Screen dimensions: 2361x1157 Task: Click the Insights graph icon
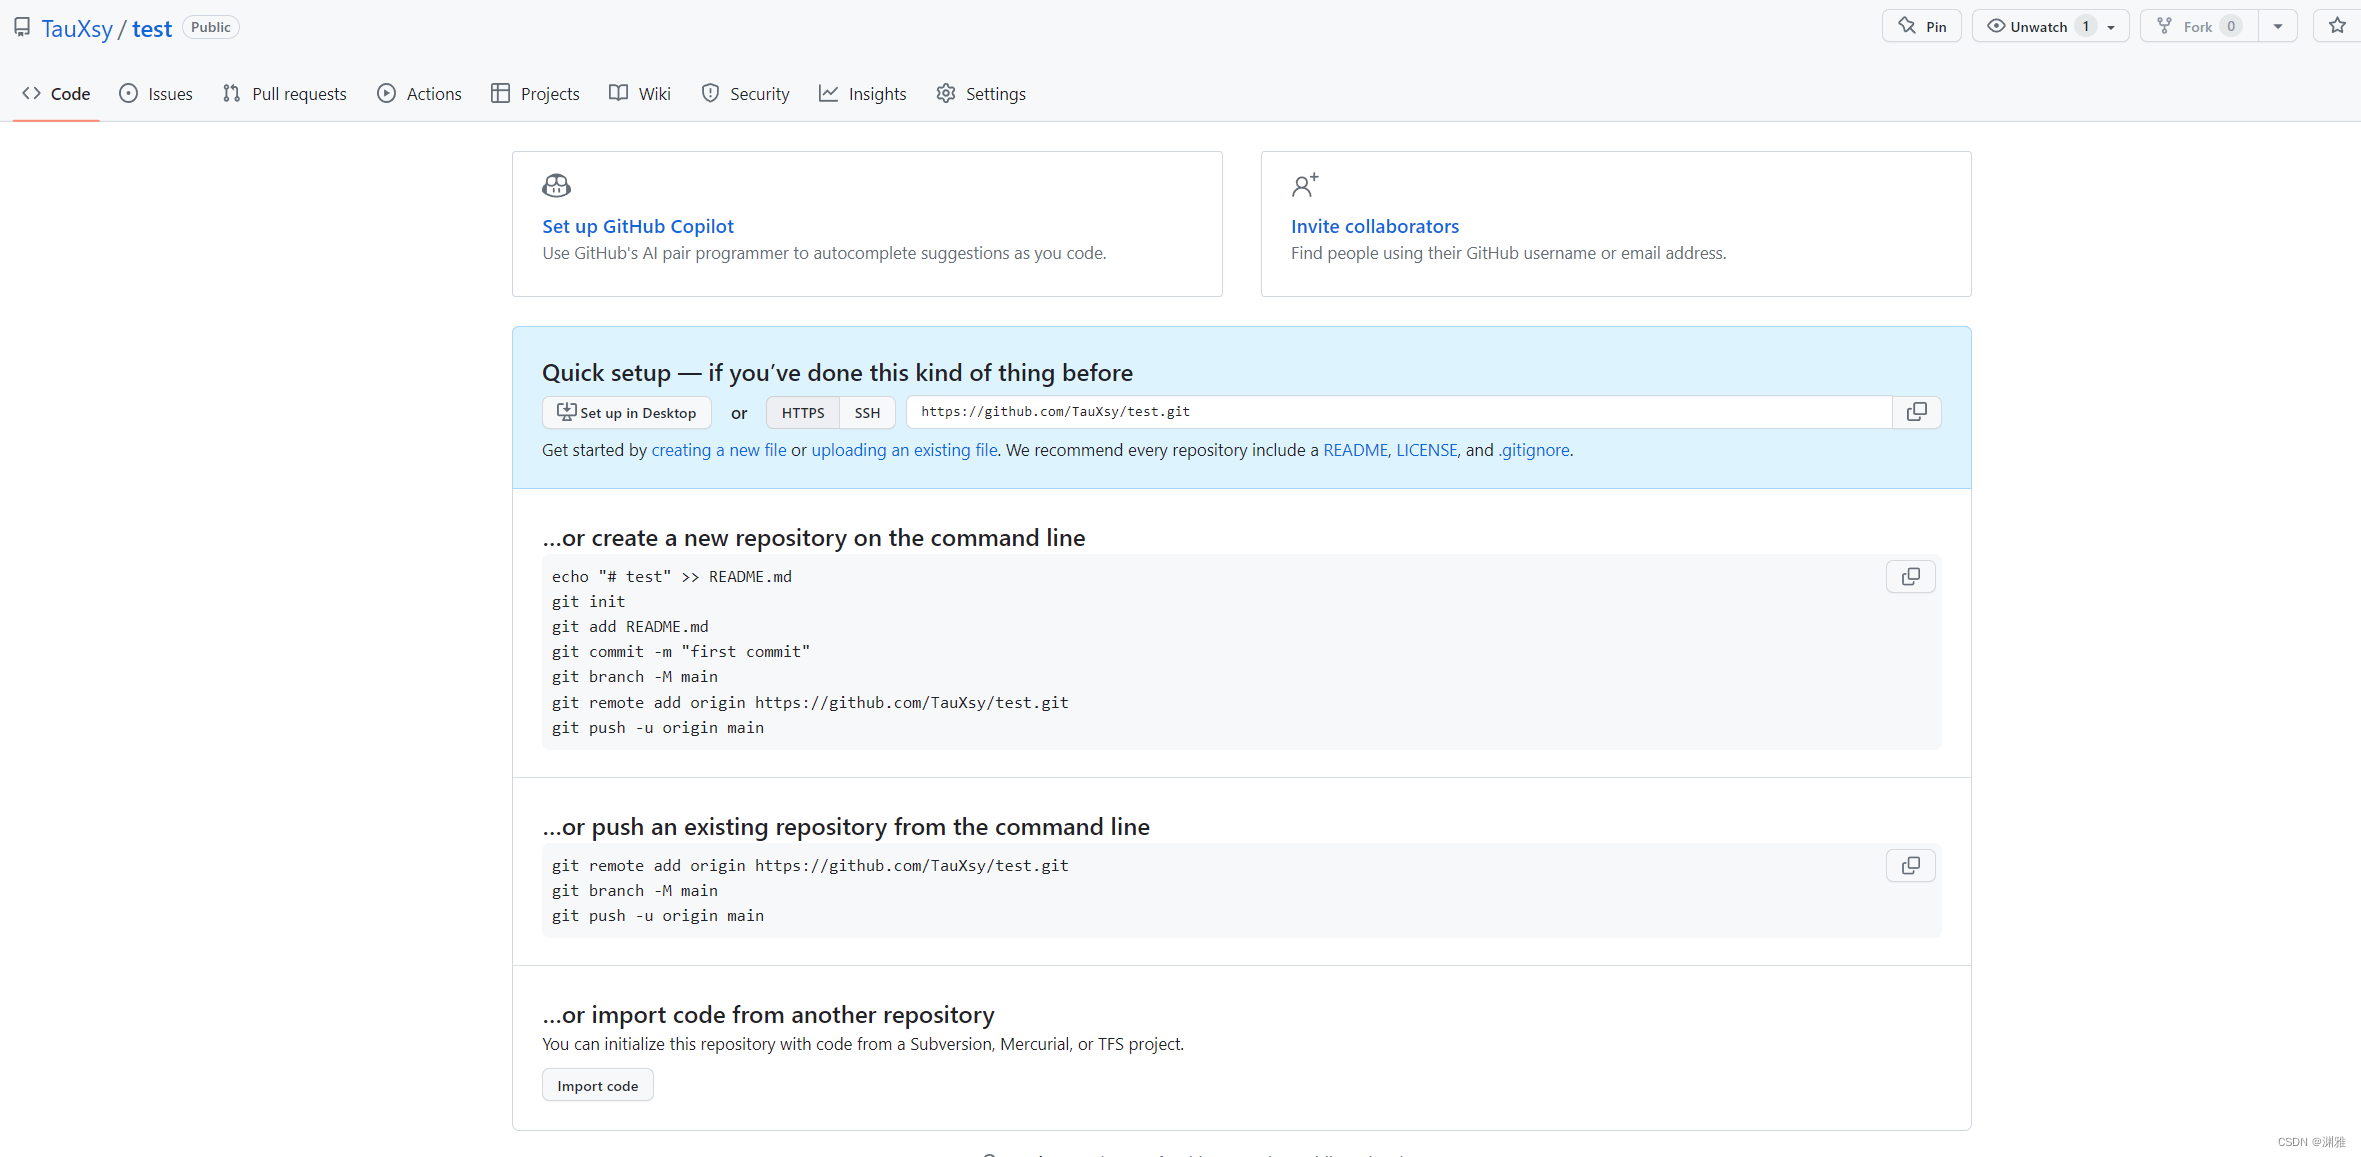[x=828, y=93]
